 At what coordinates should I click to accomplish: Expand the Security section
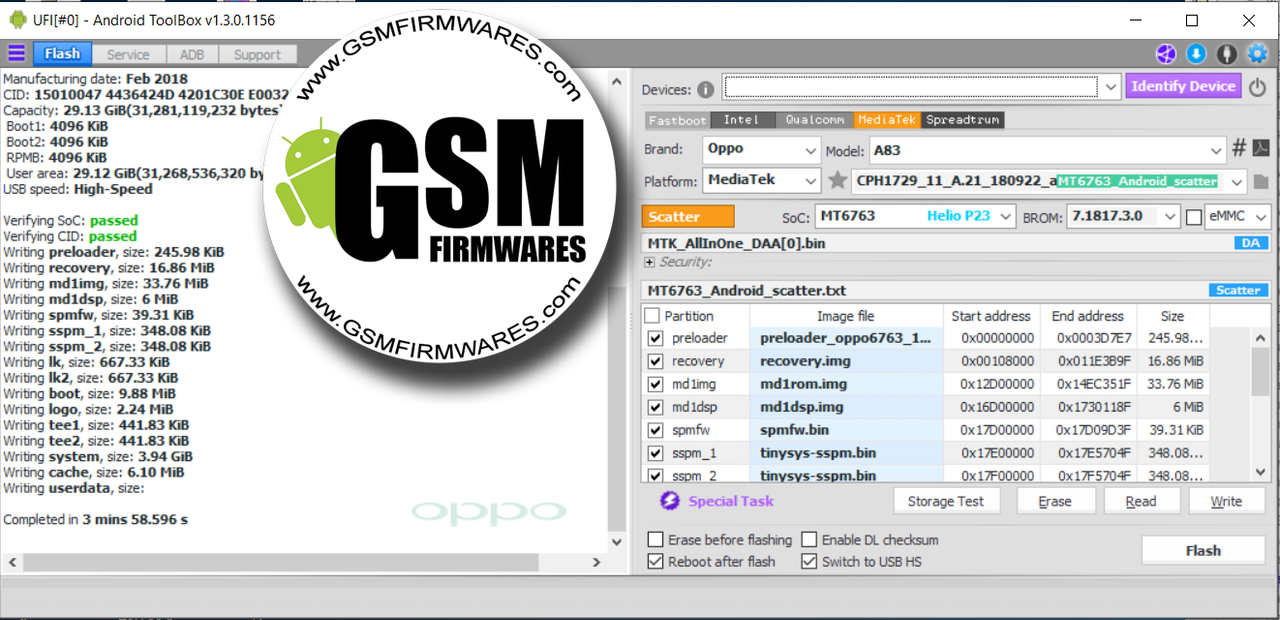click(x=650, y=262)
